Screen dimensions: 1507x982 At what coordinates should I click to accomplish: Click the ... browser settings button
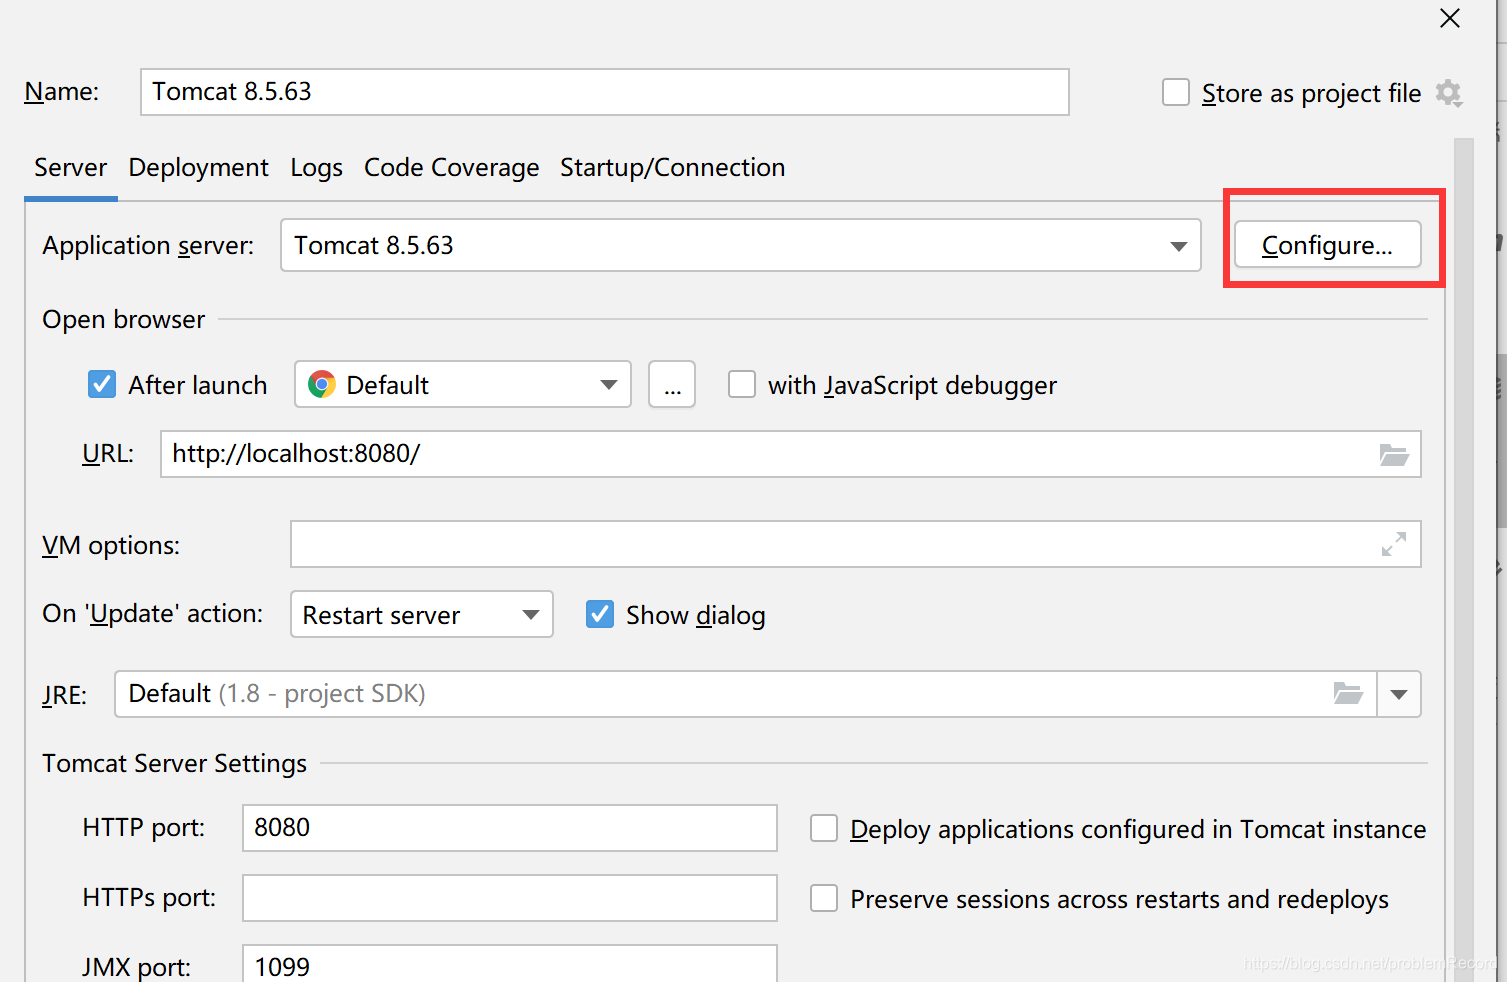[x=672, y=384]
